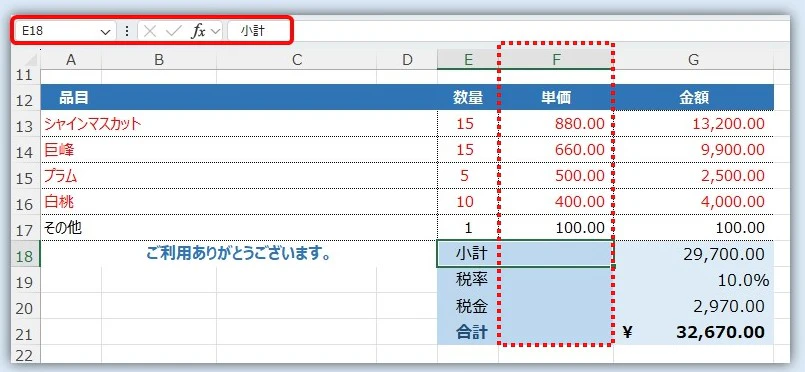This screenshot has width=805, height=372.
Task: Click the Enter checkmark icon in formula bar
Action: pos(174,31)
